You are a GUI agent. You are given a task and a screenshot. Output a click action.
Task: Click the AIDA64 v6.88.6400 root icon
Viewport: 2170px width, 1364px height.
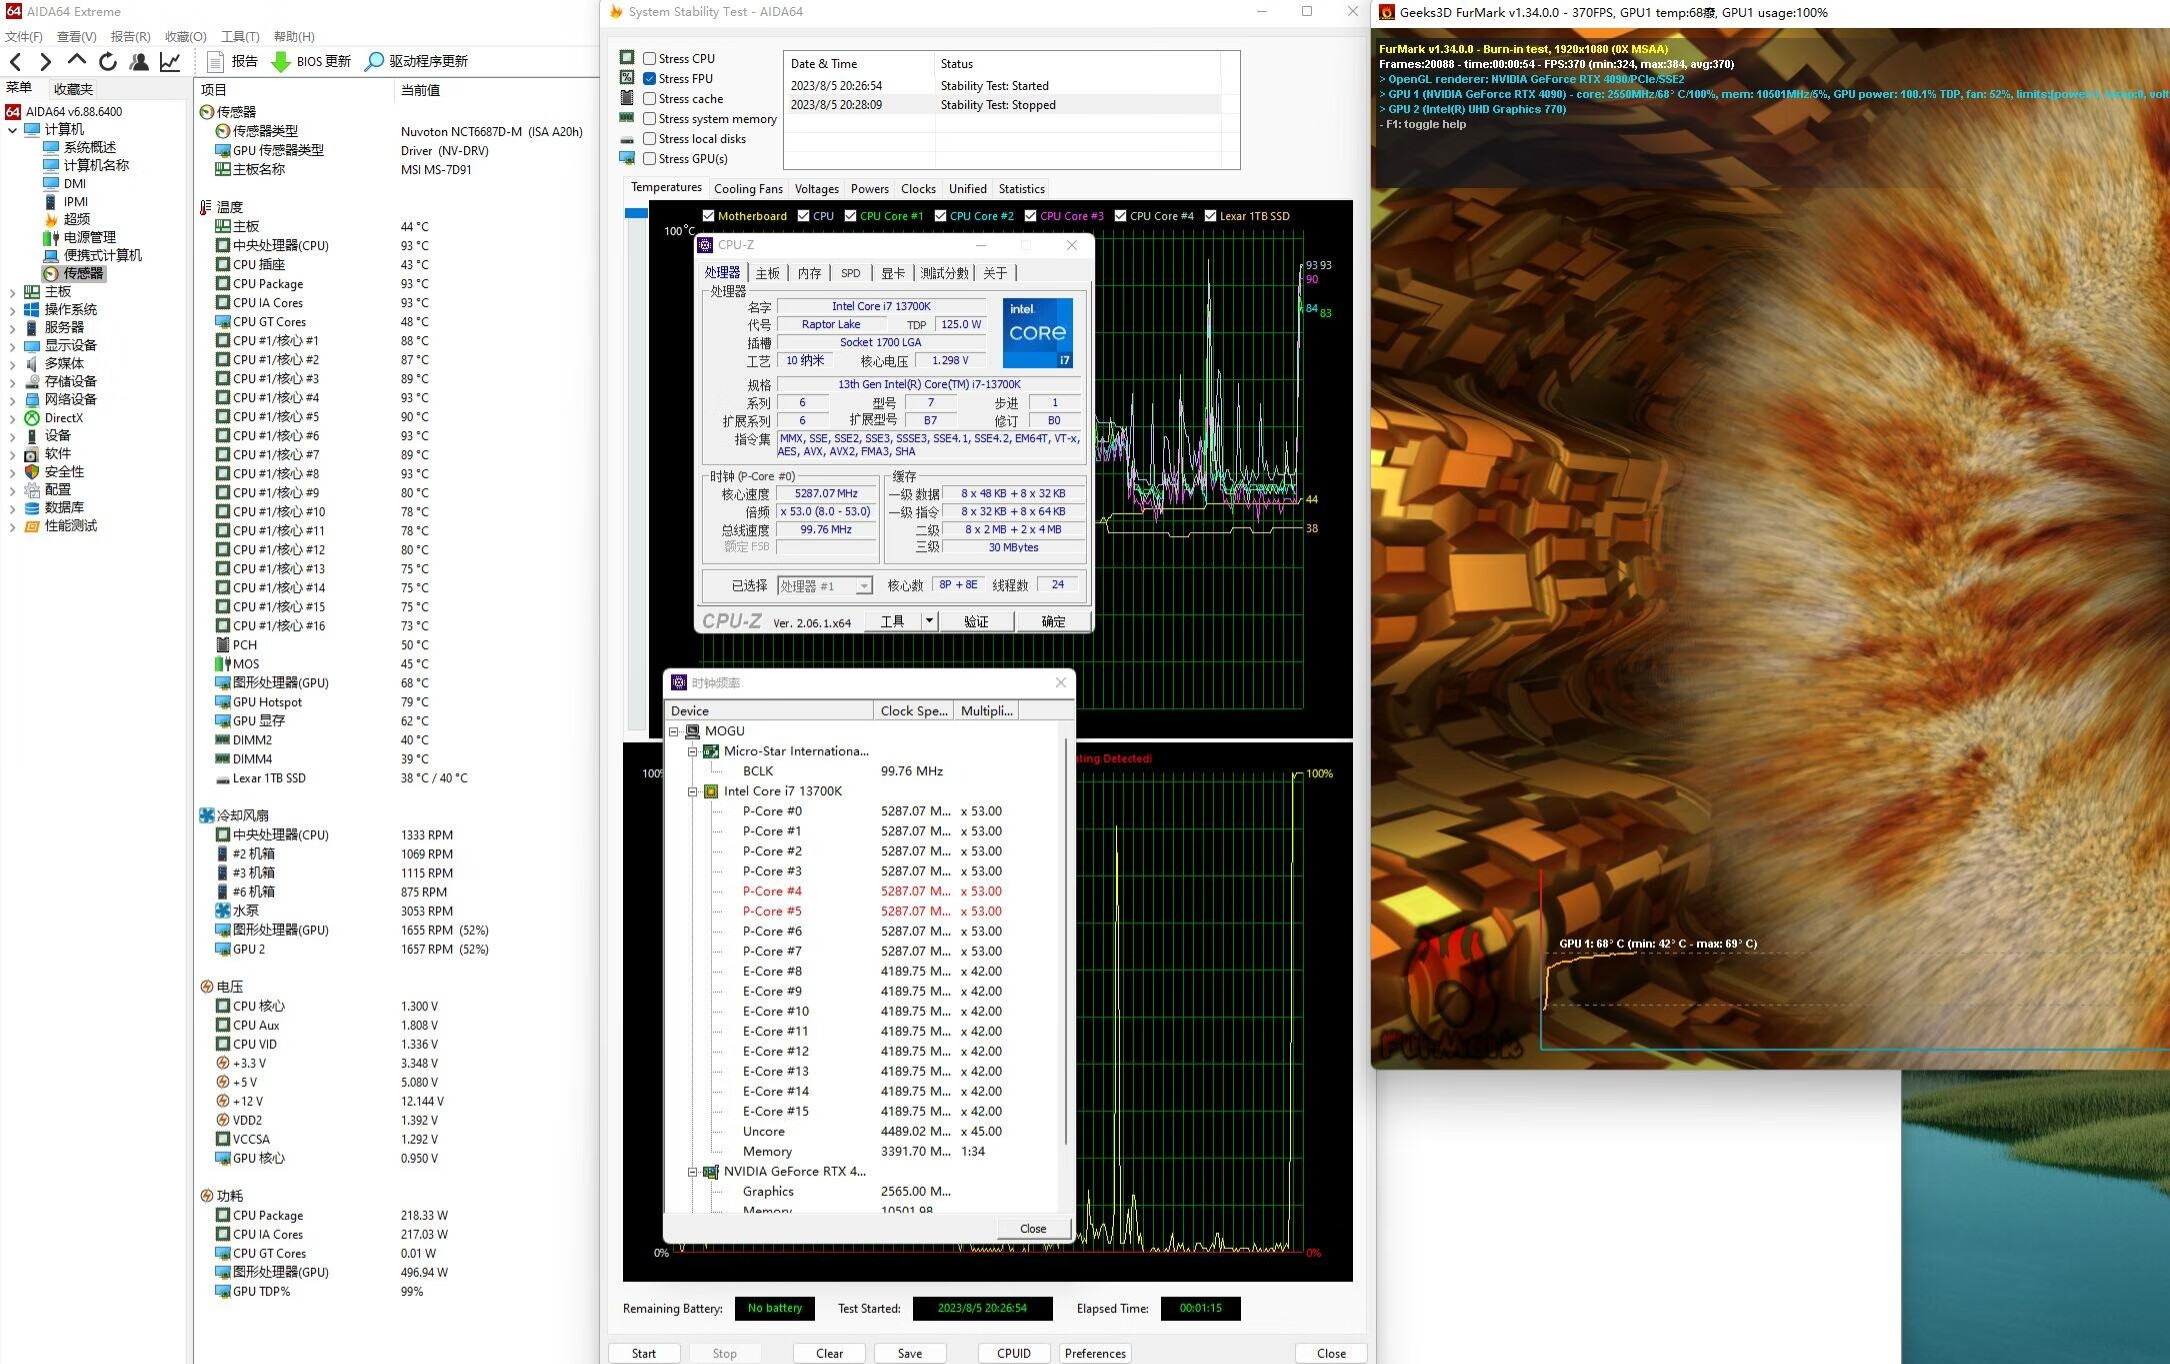pos(14,112)
